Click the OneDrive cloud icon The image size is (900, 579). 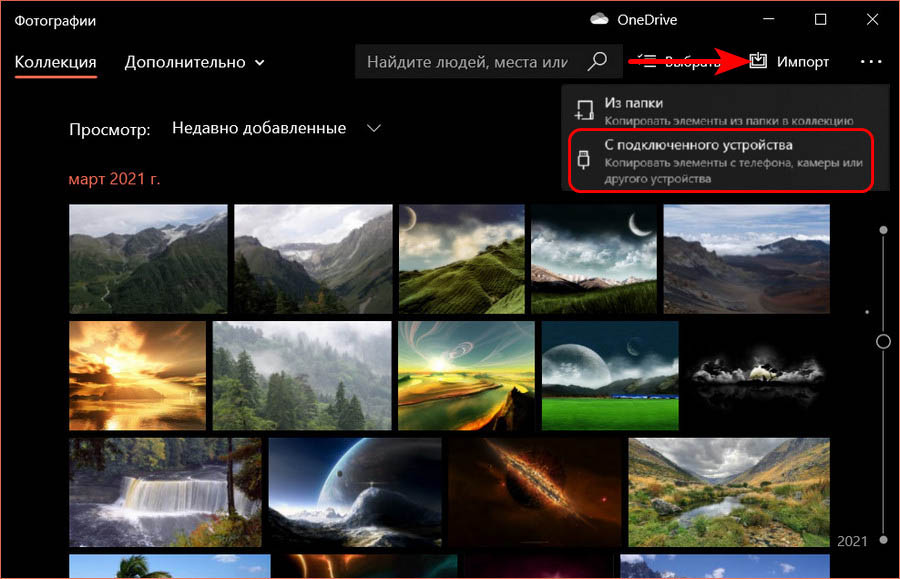(x=600, y=19)
